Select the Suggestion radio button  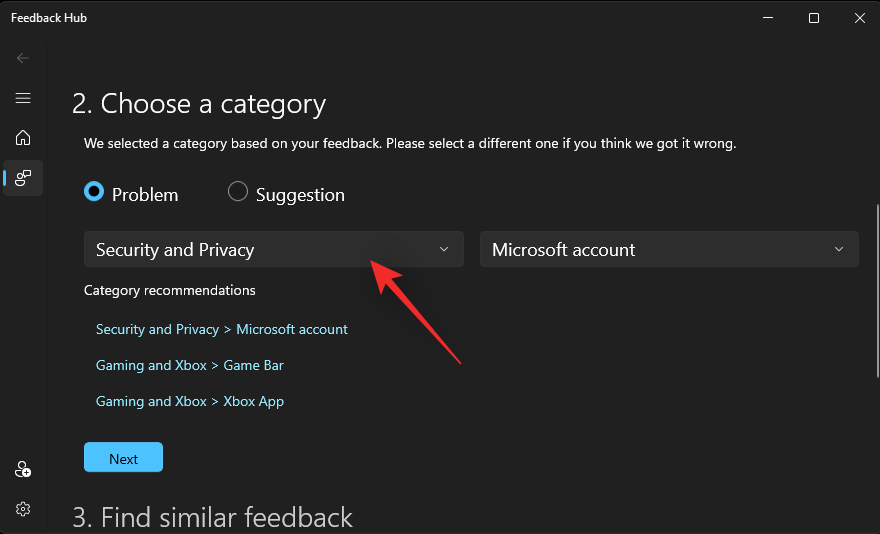pos(238,192)
